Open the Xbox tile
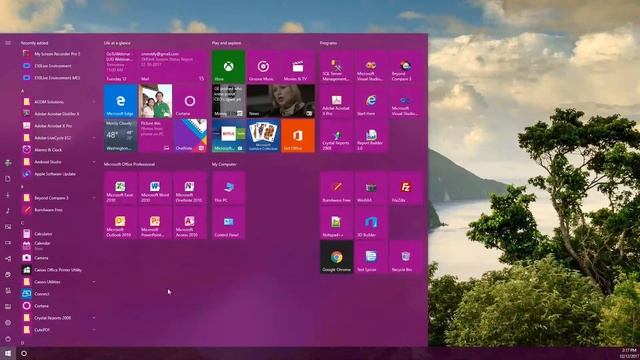640x360 pixels. pos(229,67)
